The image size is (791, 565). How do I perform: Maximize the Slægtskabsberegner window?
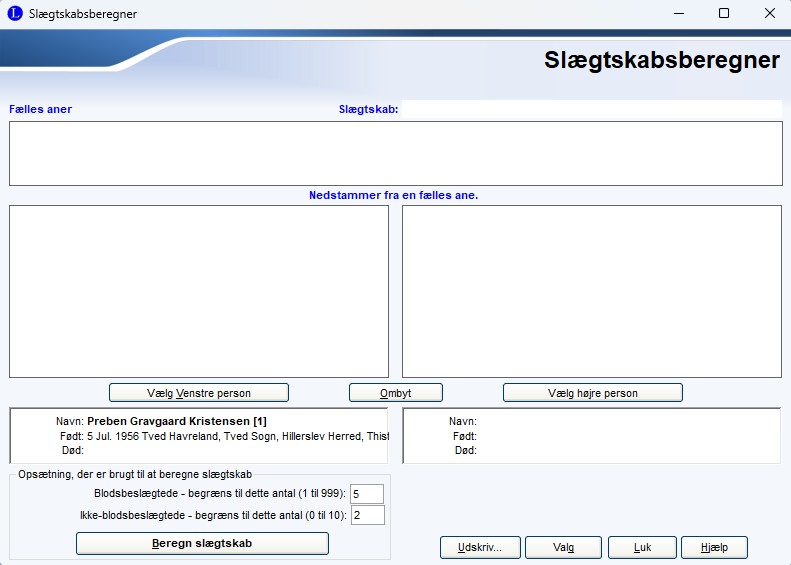pos(724,14)
